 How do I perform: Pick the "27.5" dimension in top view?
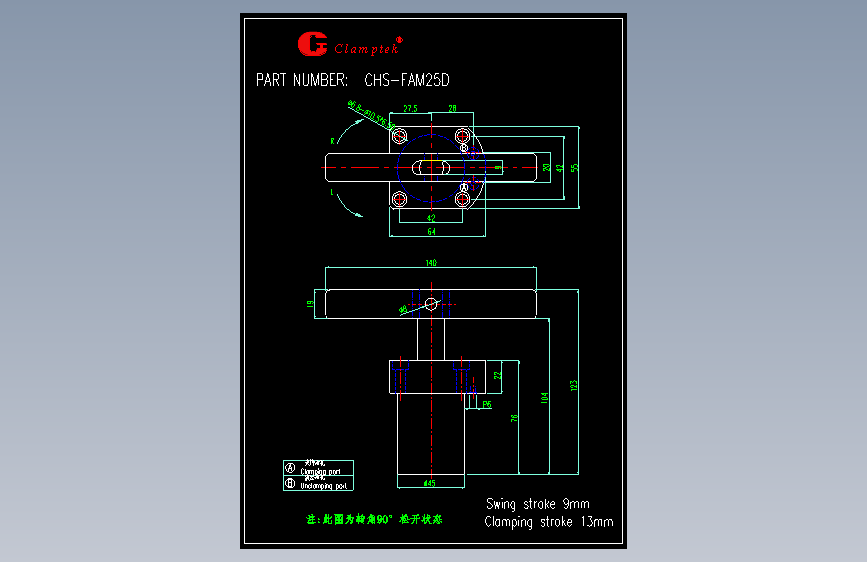[410, 108]
